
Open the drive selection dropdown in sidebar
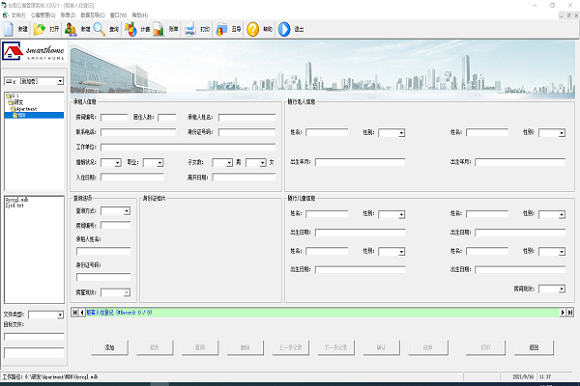pyautogui.click(x=60, y=81)
